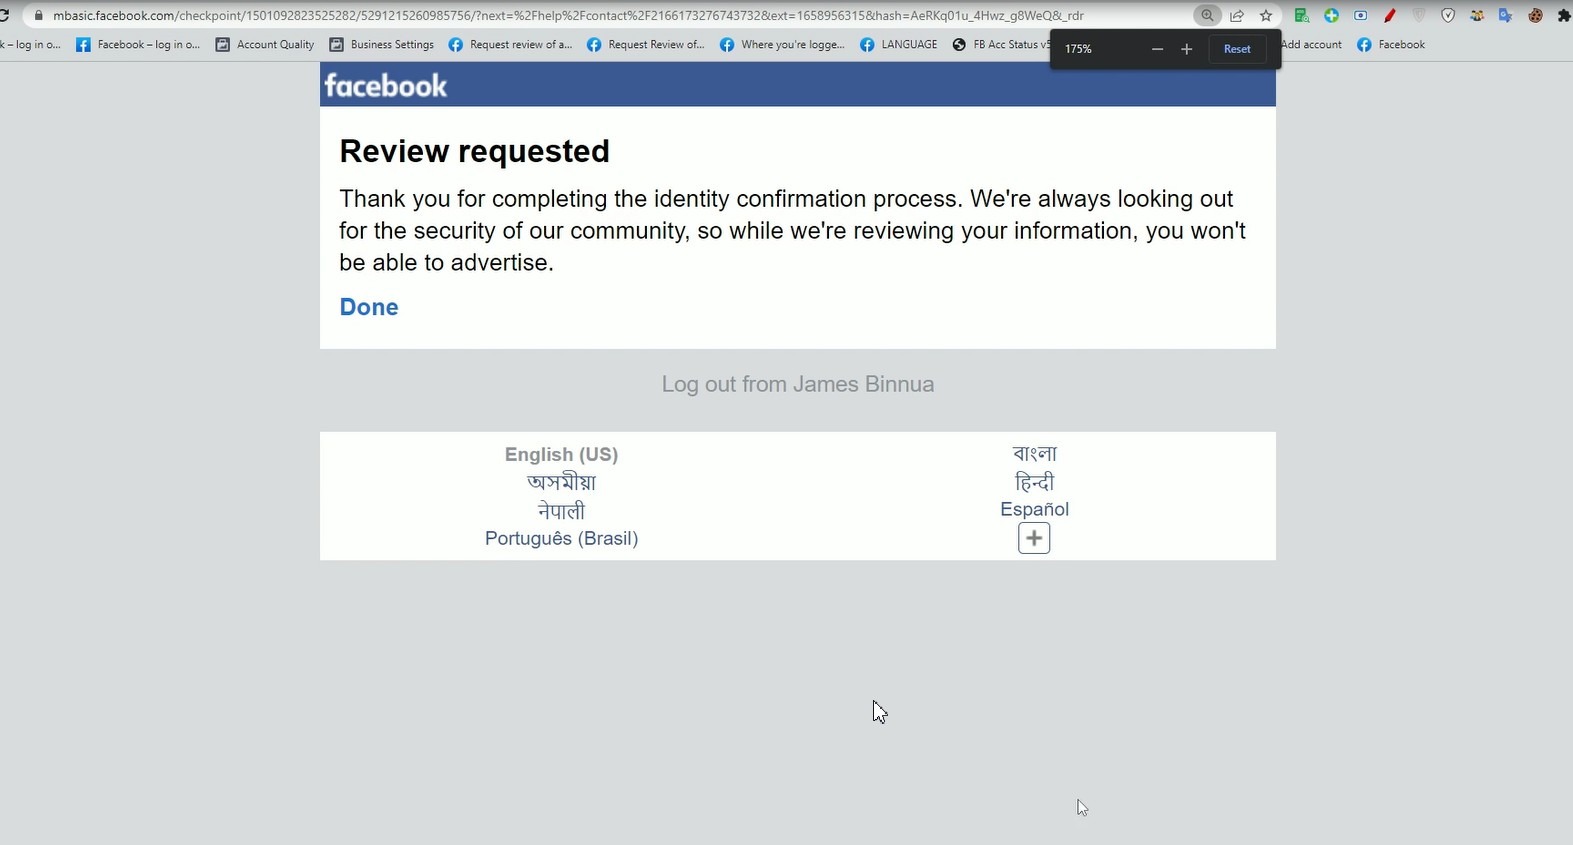The image size is (1573, 845).
Task: Click the Review requested heading
Action: coord(474,151)
